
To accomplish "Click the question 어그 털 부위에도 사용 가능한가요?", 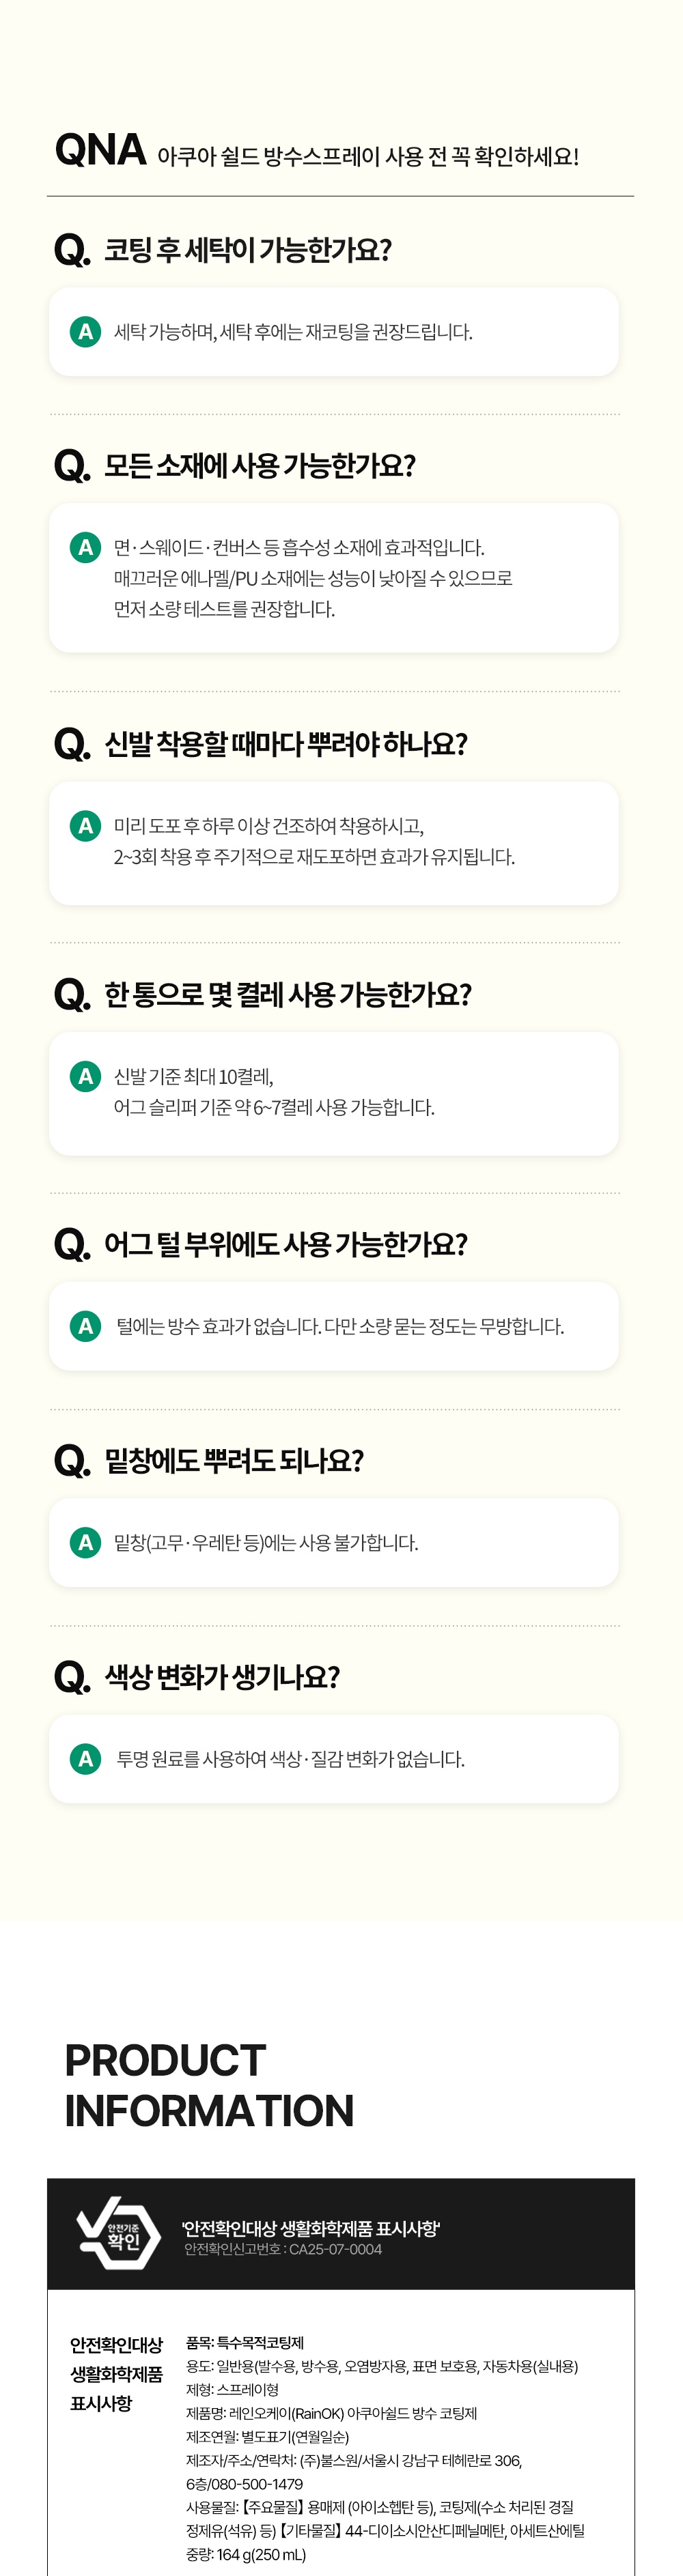I will click(x=285, y=1244).
